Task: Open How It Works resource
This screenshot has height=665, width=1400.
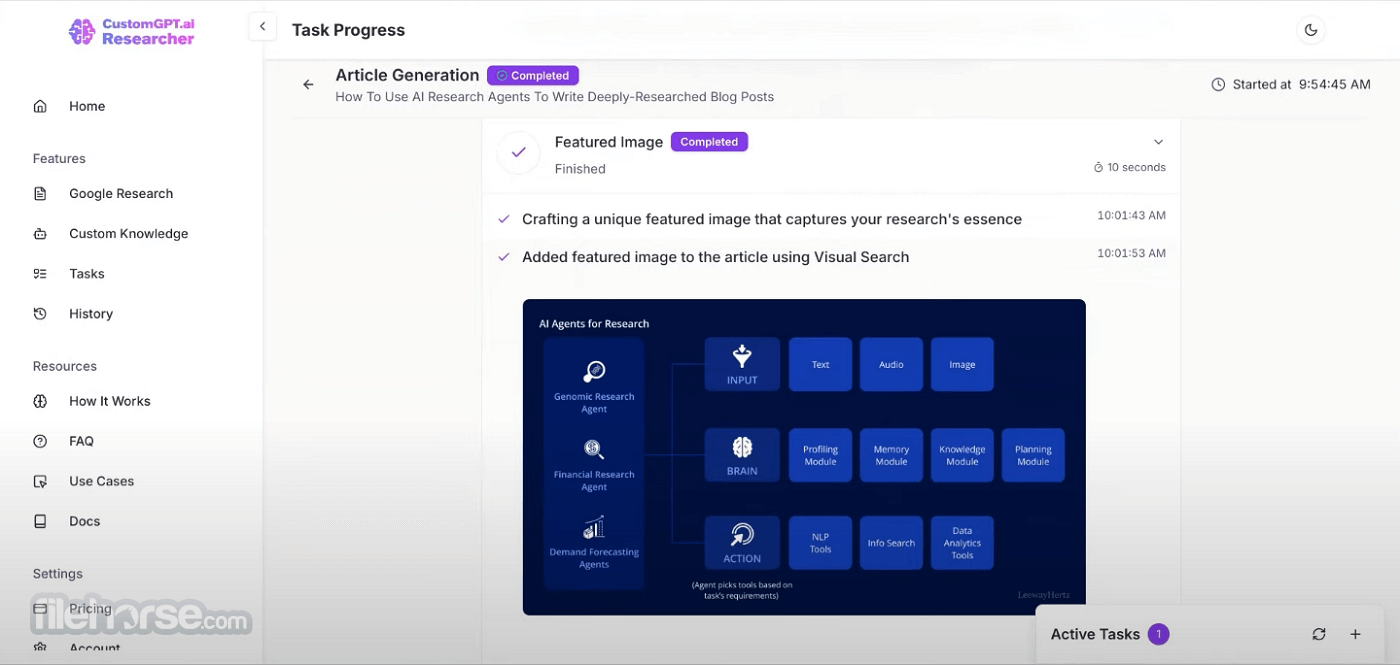Action: pyautogui.click(x=109, y=401)
